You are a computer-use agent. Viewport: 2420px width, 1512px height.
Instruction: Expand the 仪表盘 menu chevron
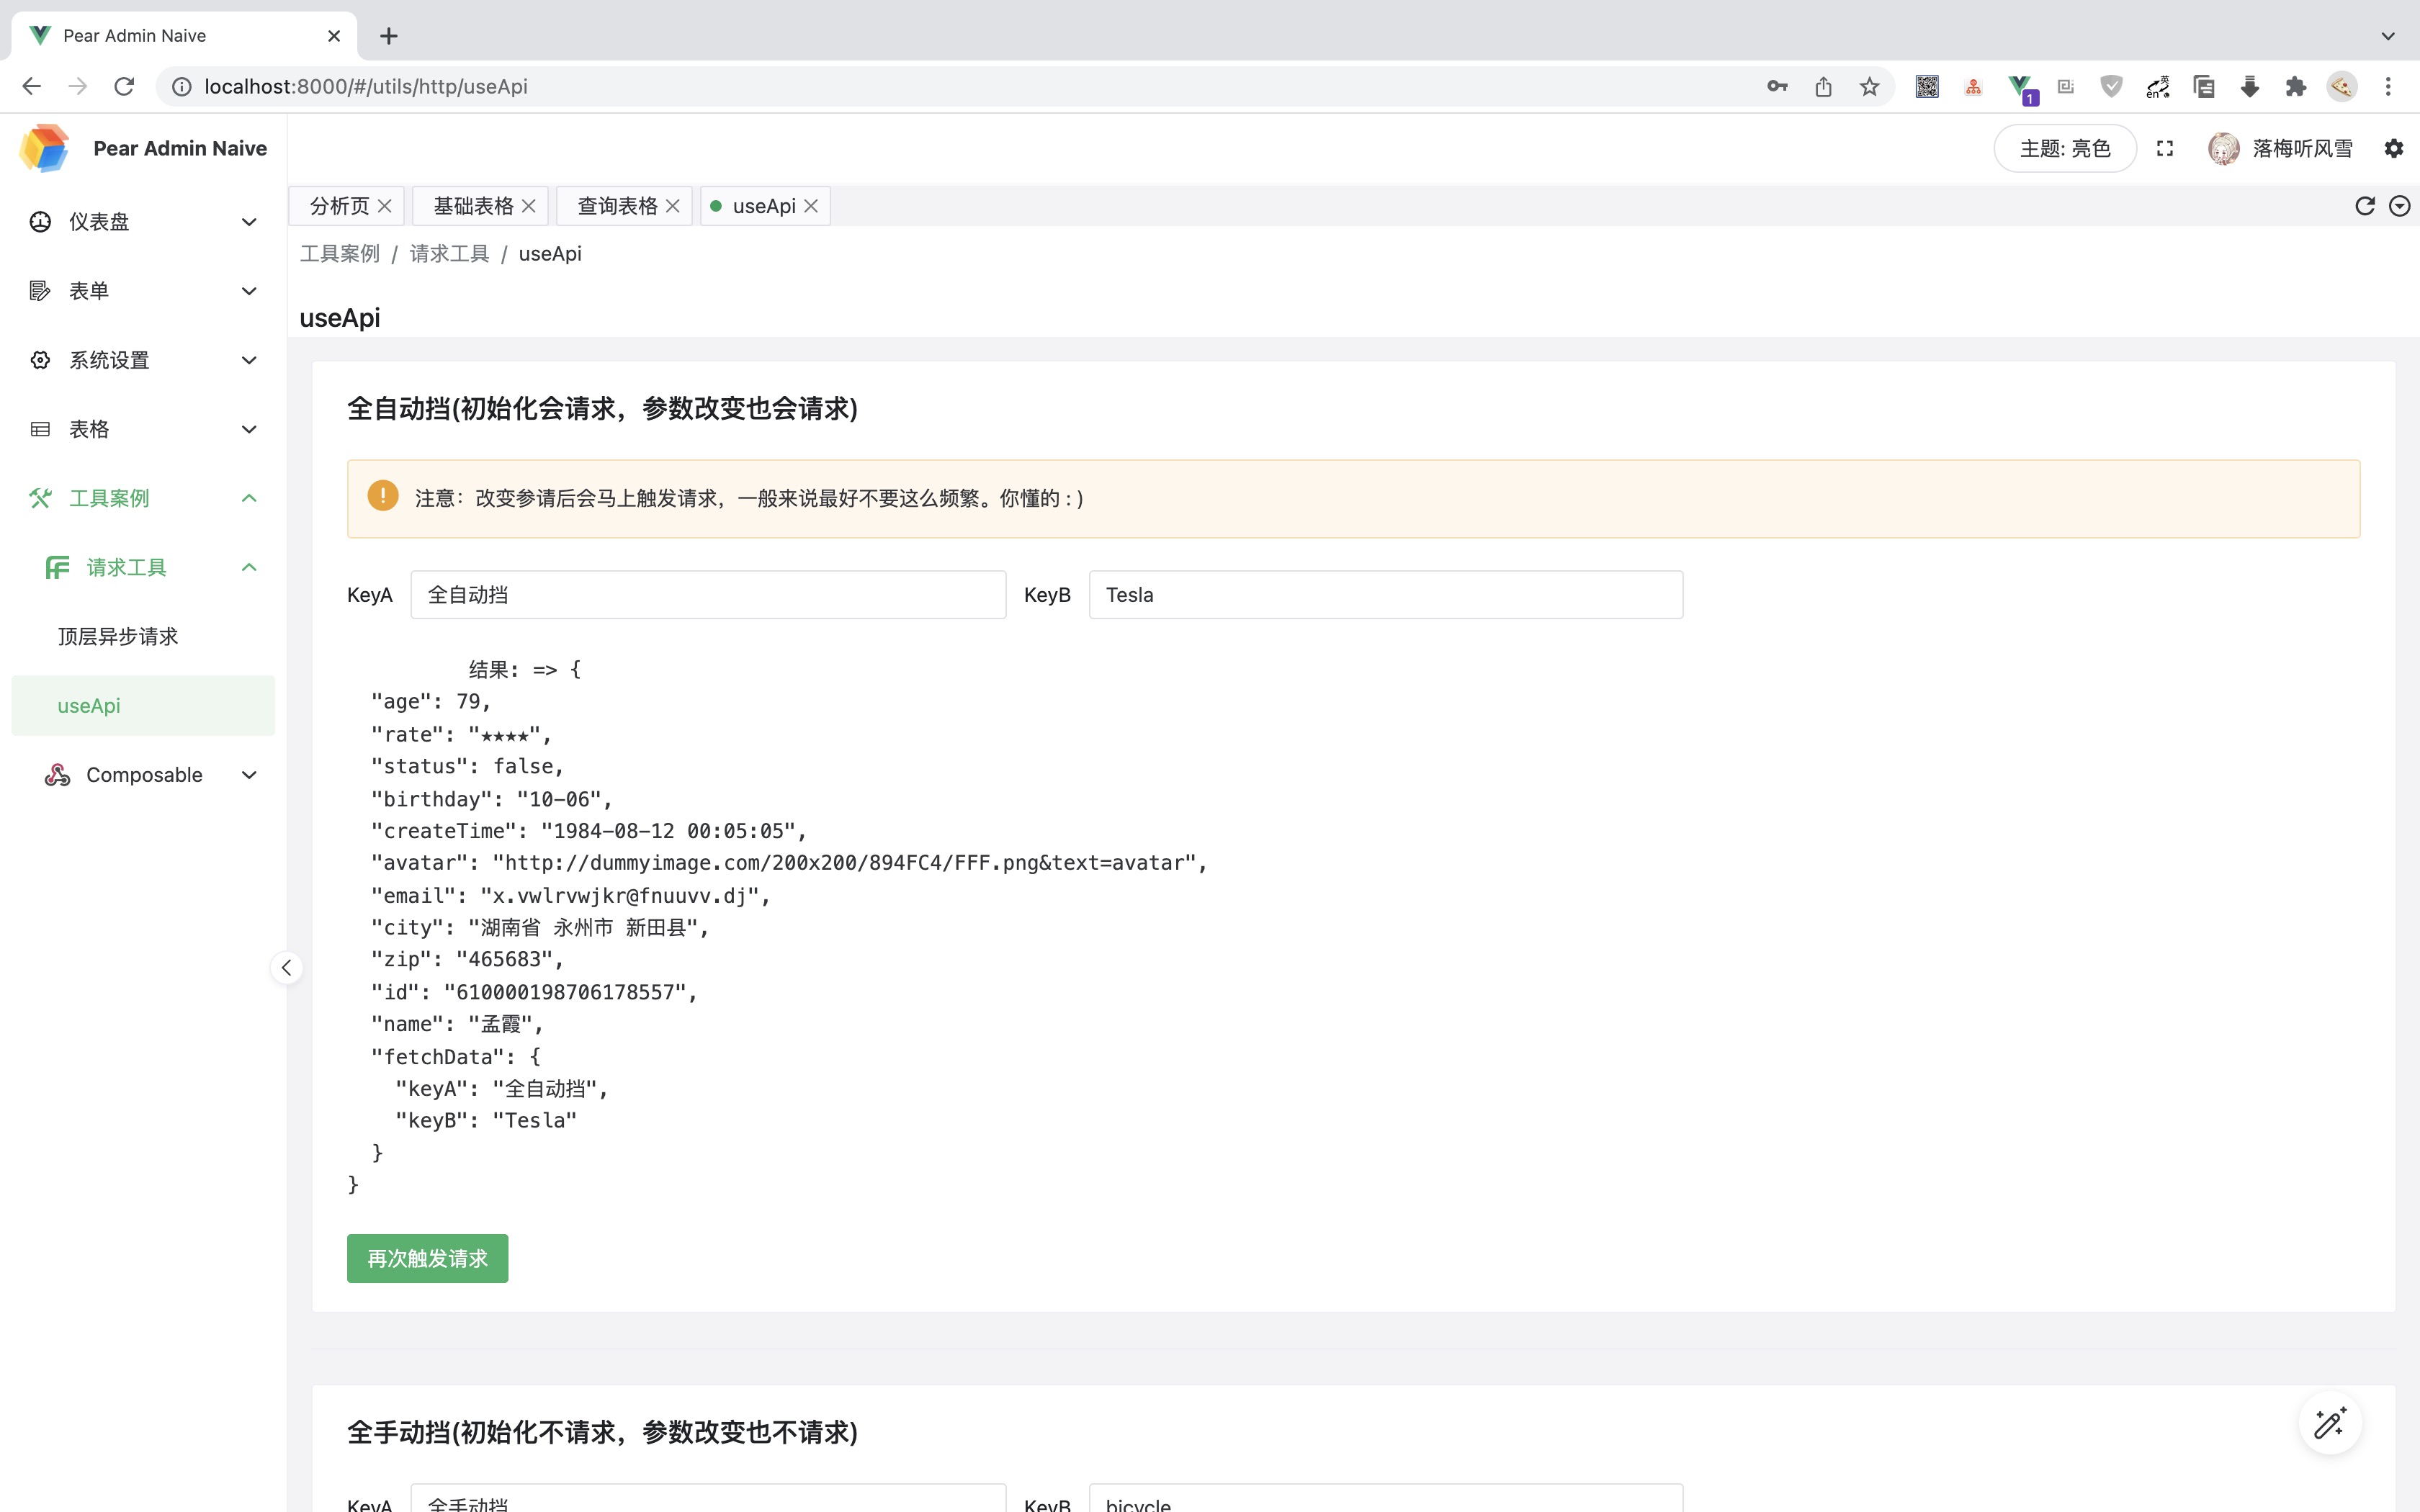click(x=250, y=222)
